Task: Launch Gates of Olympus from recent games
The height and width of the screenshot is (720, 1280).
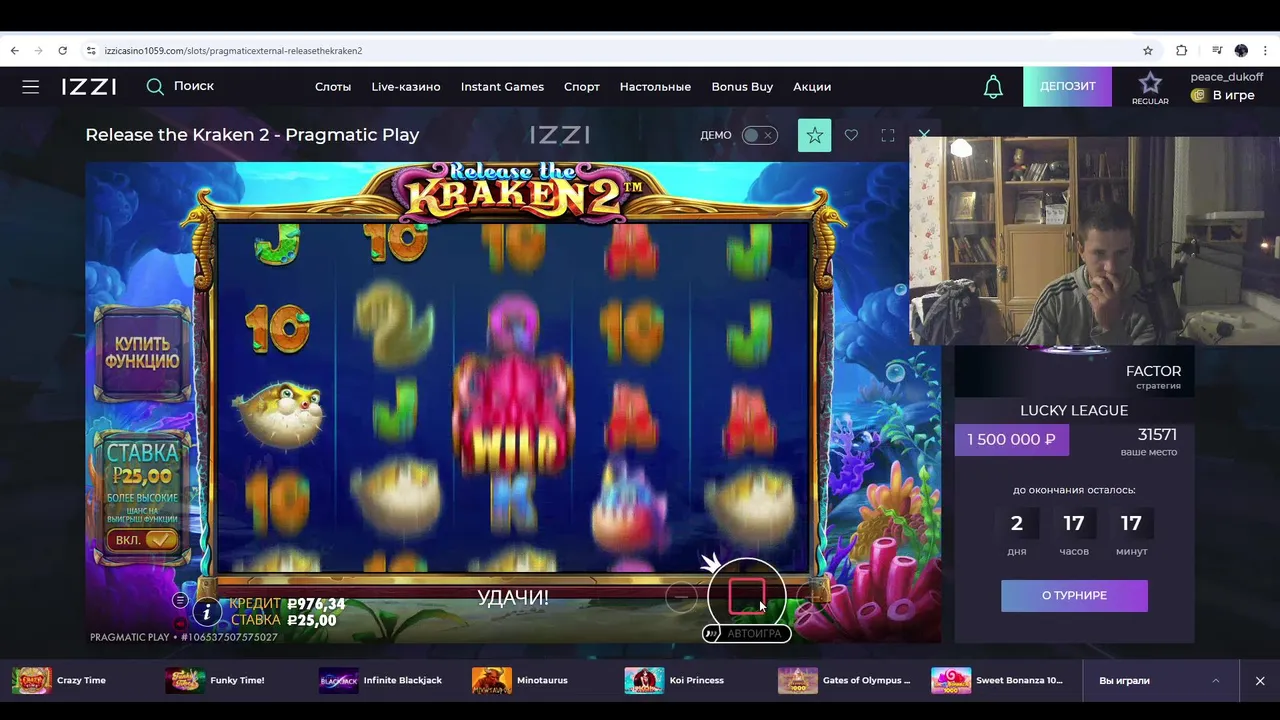Action: click(844, 681)
